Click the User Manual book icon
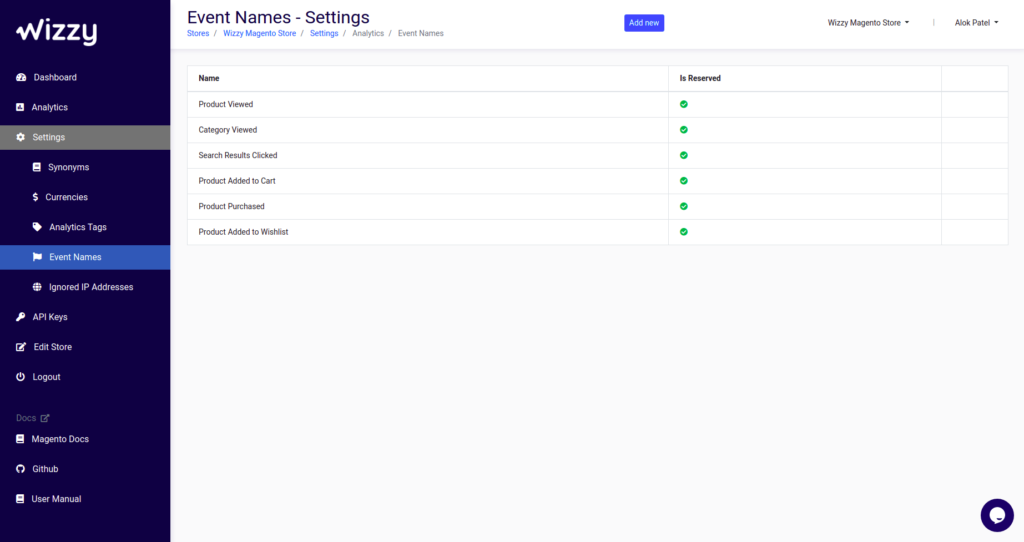This screenshot has height=542, width=1024. [20, 499]
